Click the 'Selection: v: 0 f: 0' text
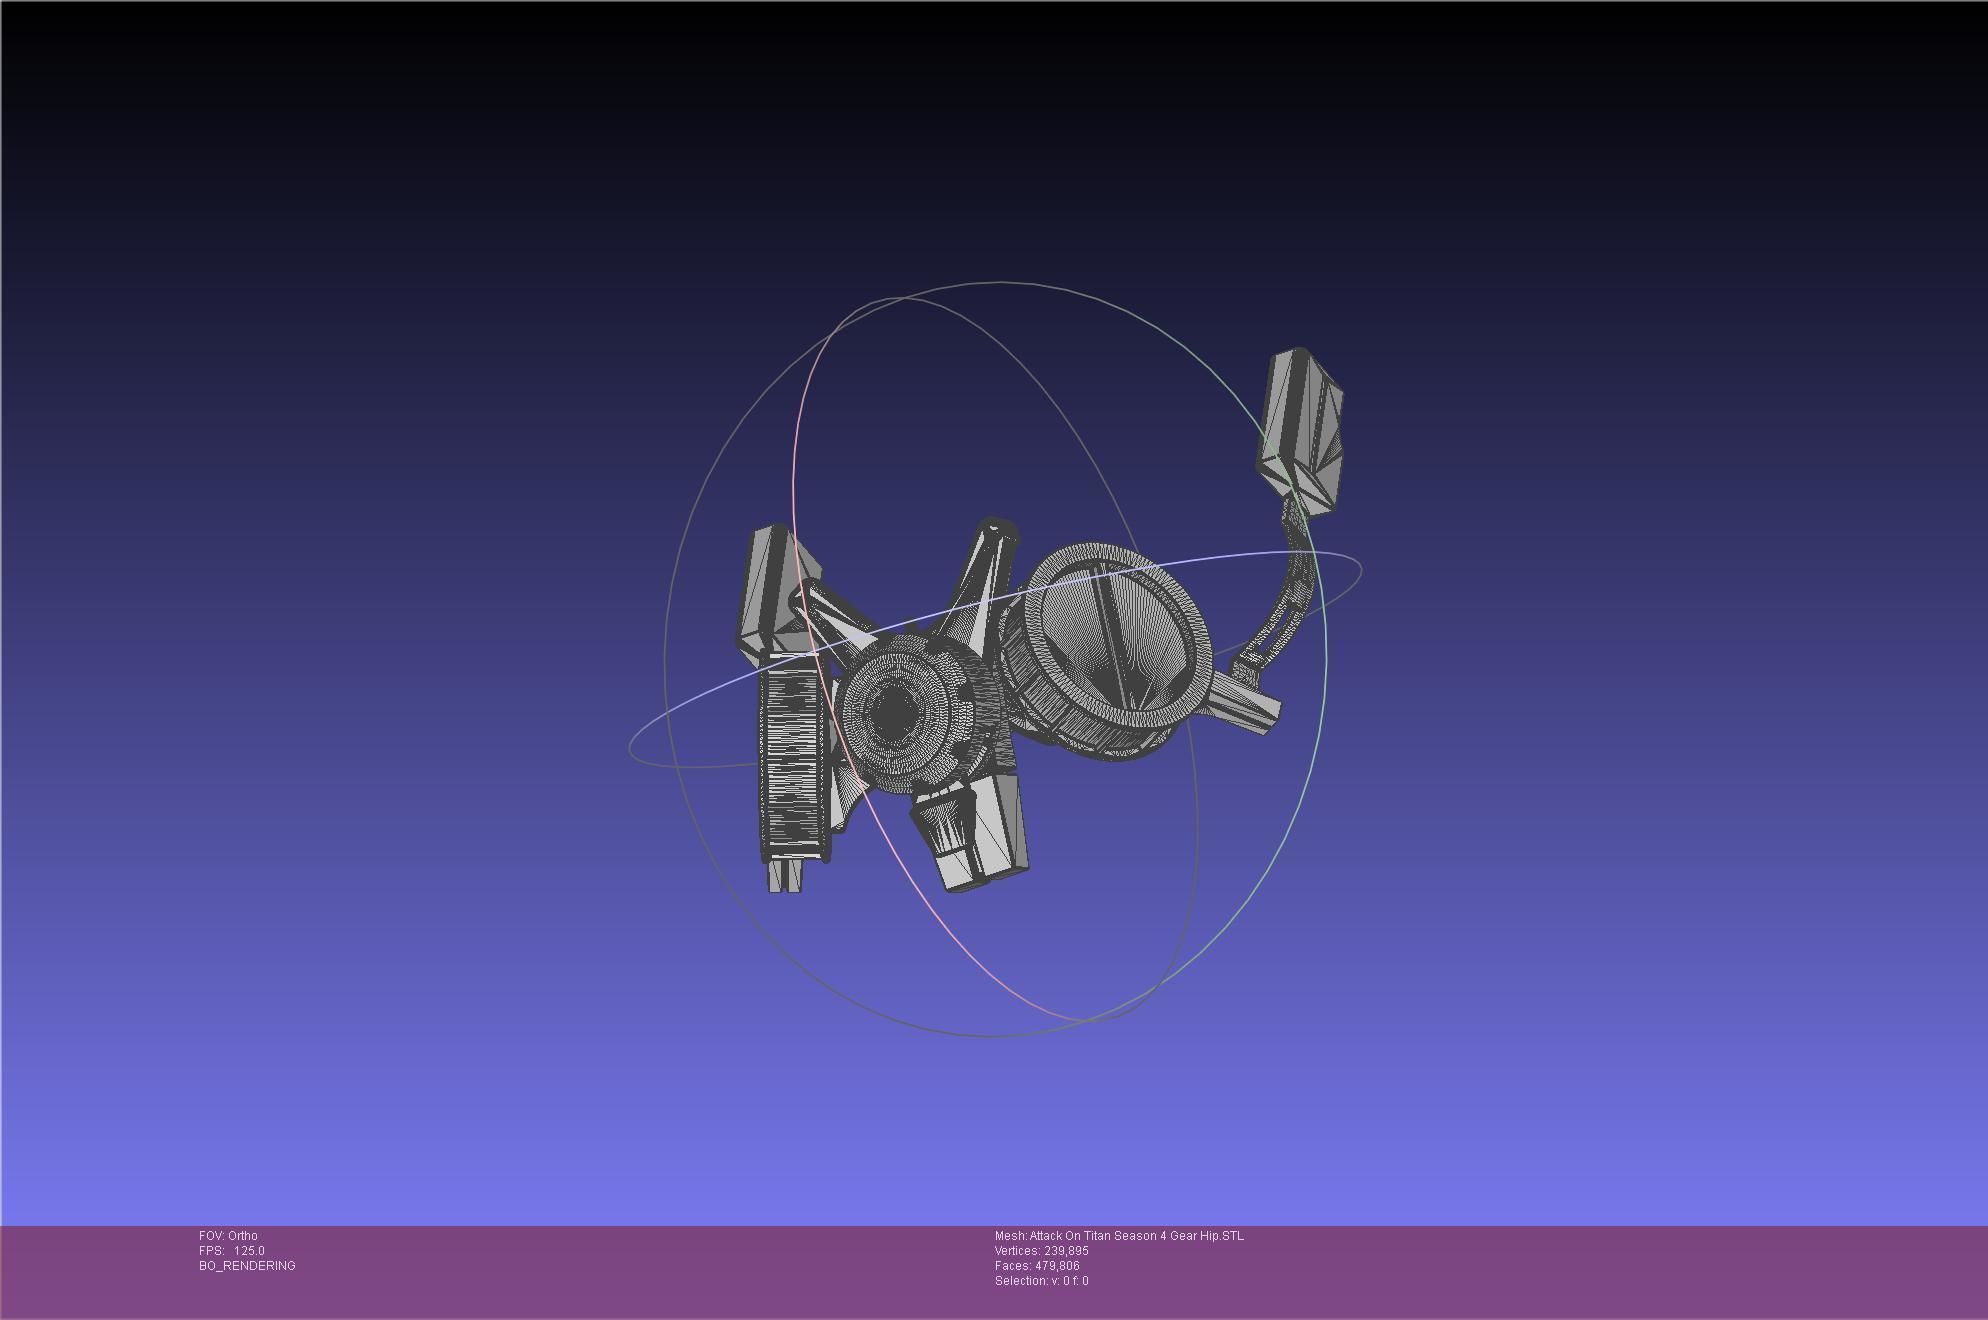 (1042, 1281)
